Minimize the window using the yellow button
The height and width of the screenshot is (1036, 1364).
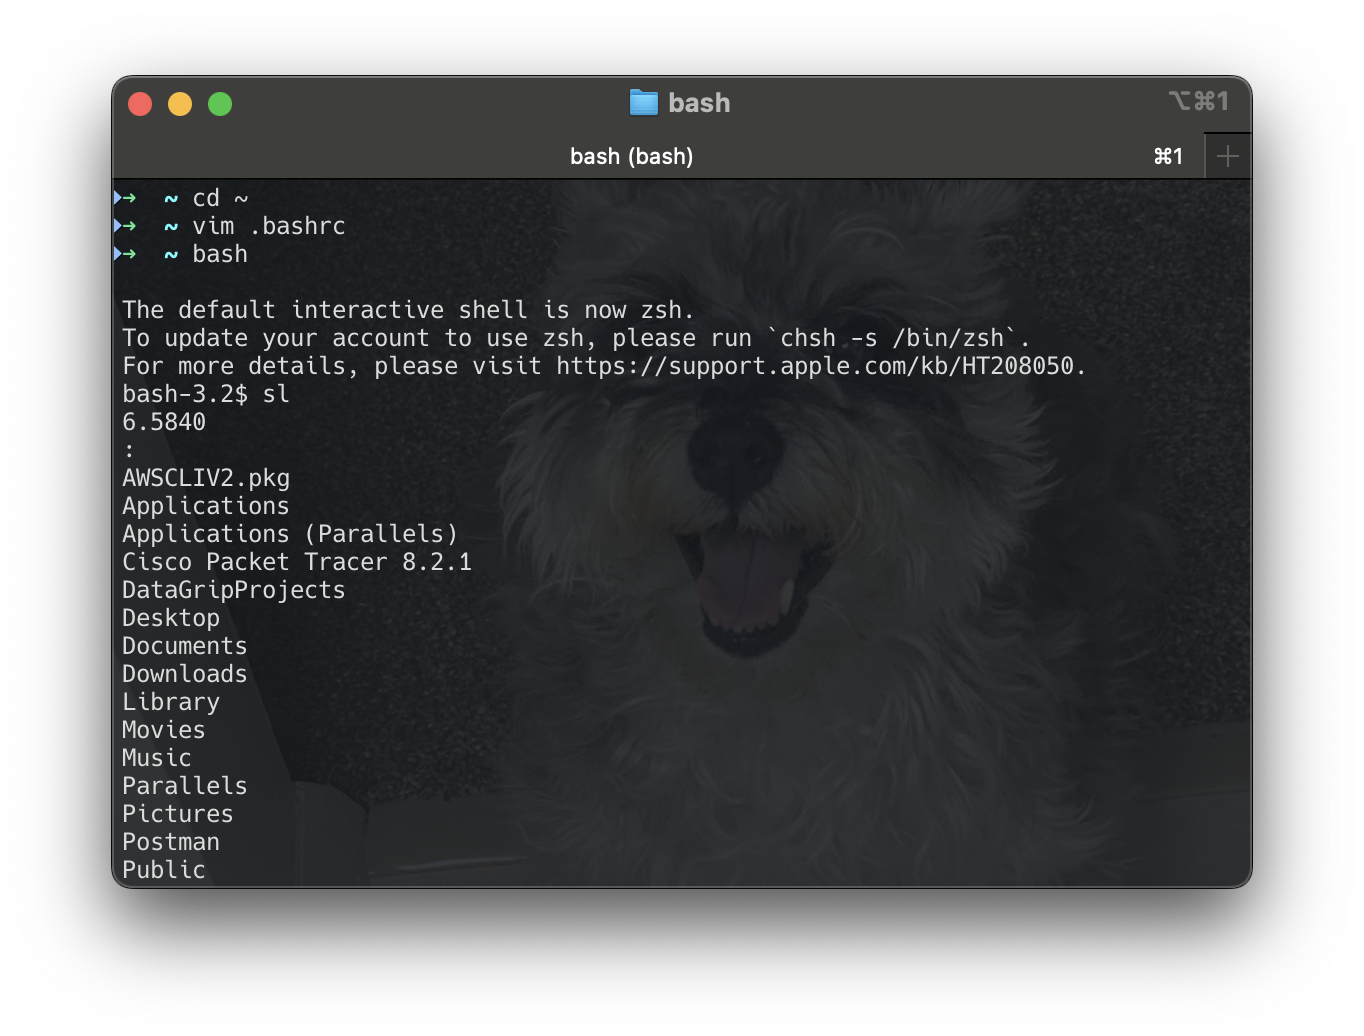pyautogui.click(x=180, y=104)
